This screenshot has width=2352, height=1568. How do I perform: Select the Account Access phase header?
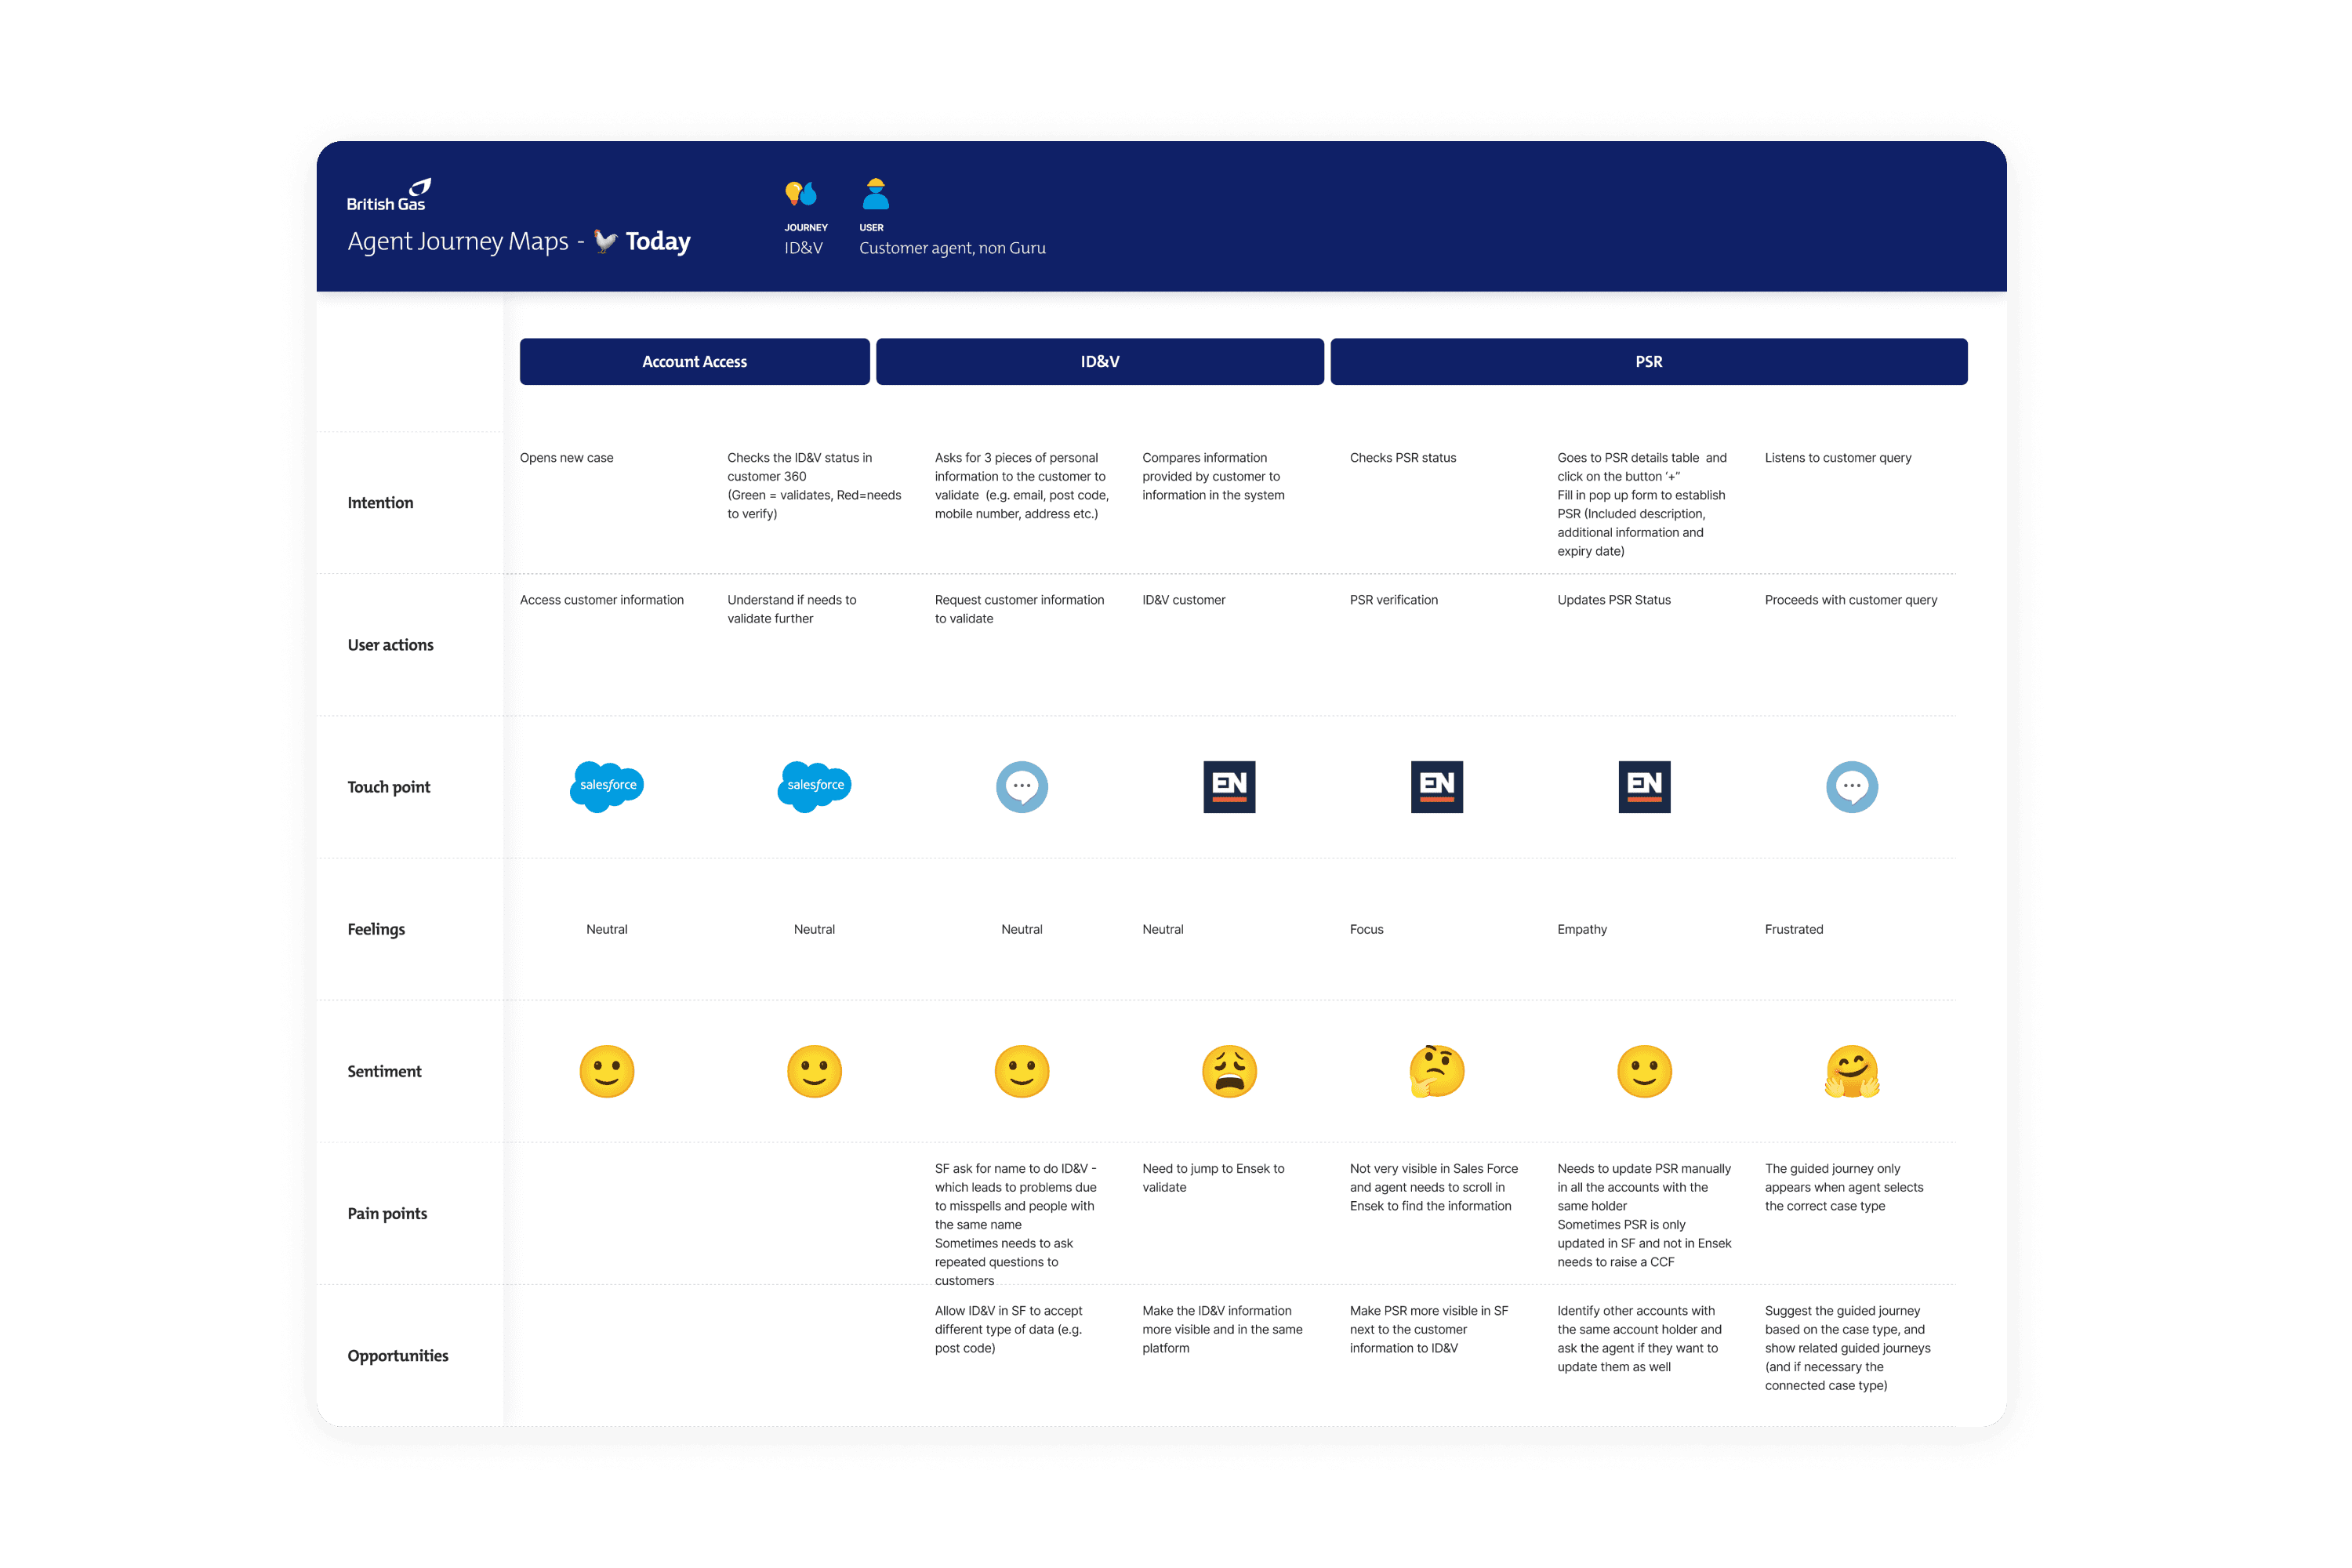[x=694, y=361]
